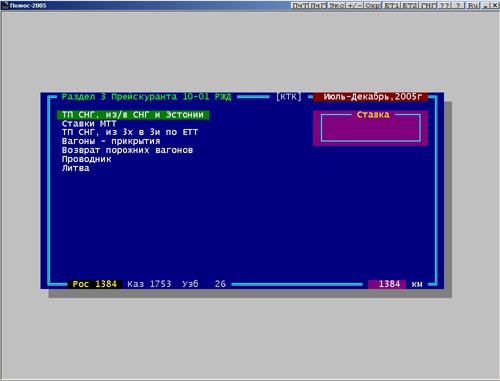
Task: Choose 'ТП СНГ, из 3х в 3и по ЕТТ'
Action: coord(130,132)
